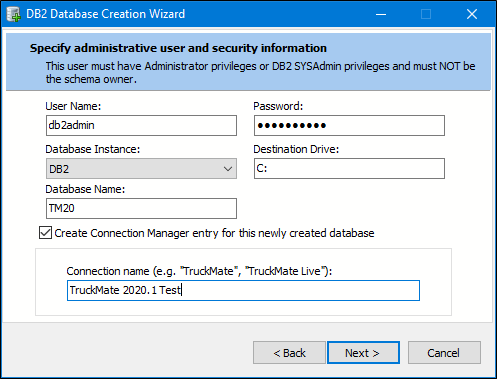Viewport: 497px width, 379px height.
Task: Place cursor in the Connection name text box
Action: (243, 290)
